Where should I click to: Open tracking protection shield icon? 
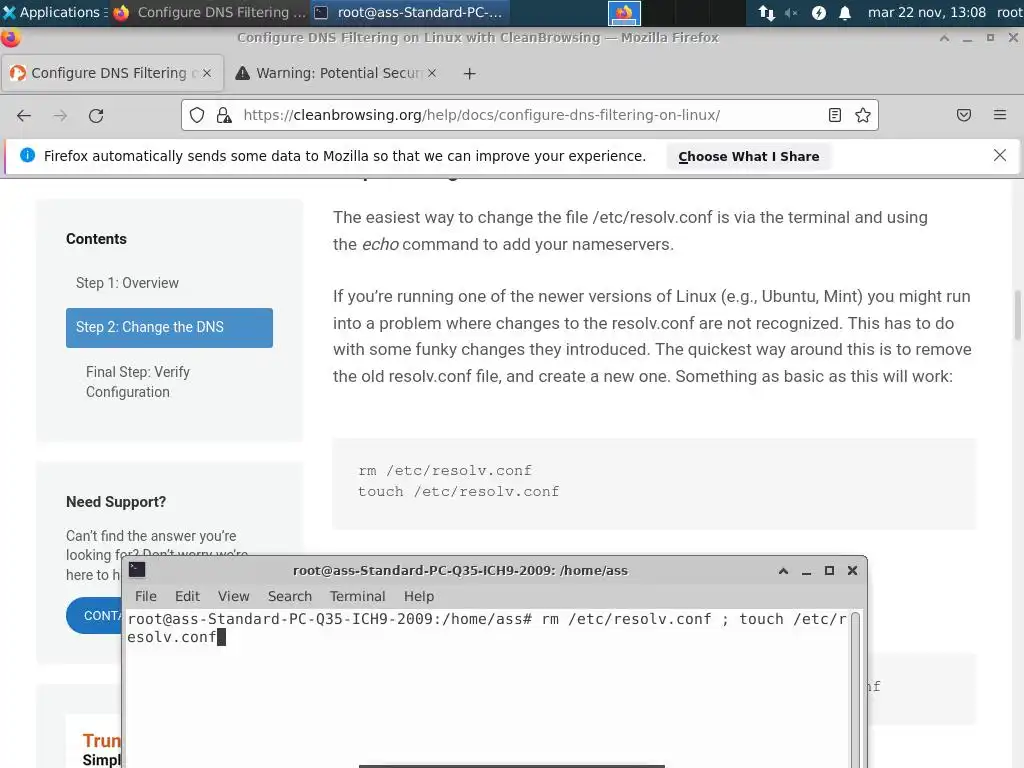[x=197, y=116]
